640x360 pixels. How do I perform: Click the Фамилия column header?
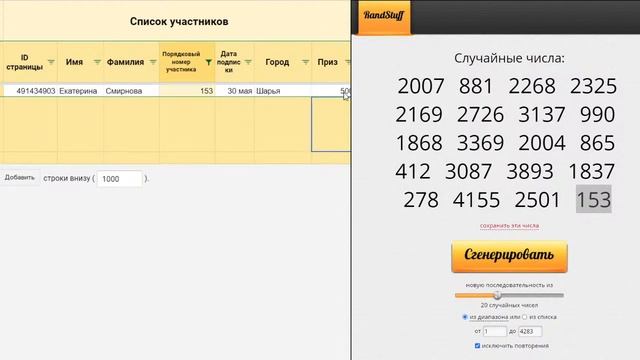[131, 62]
